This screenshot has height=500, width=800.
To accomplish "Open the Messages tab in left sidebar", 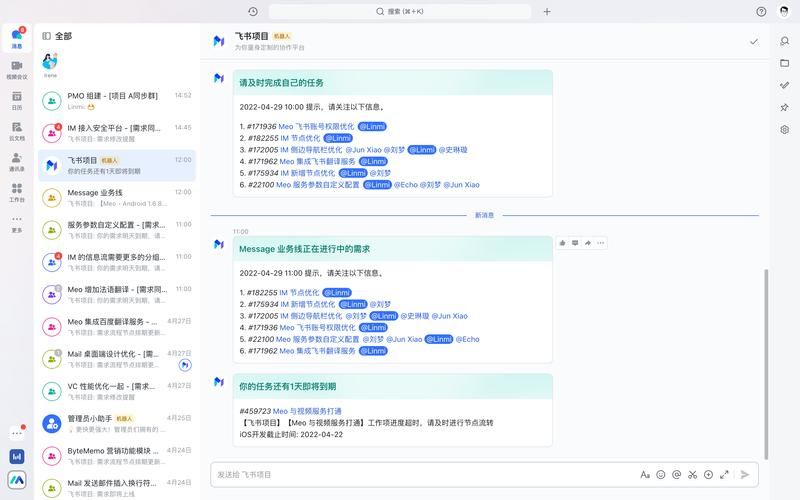I will [17, 38].
